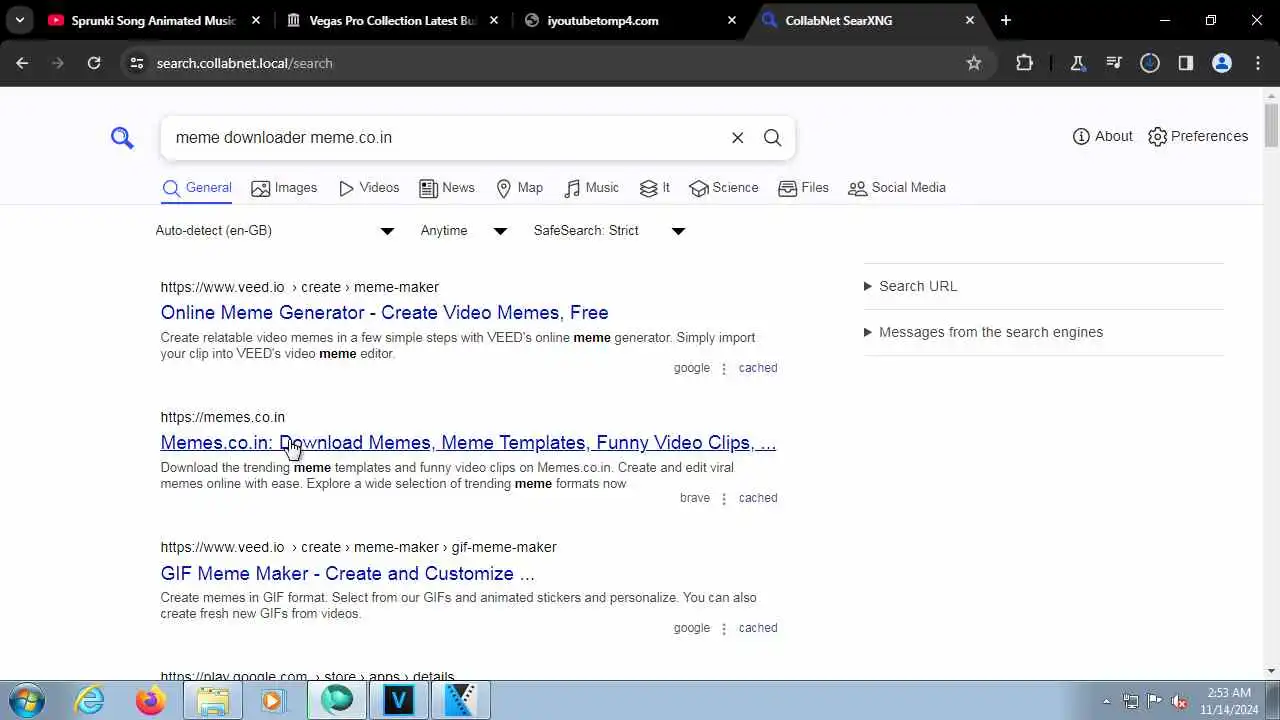
Task: Open the media control icon in toolbar
Action: click(1114, 63)
